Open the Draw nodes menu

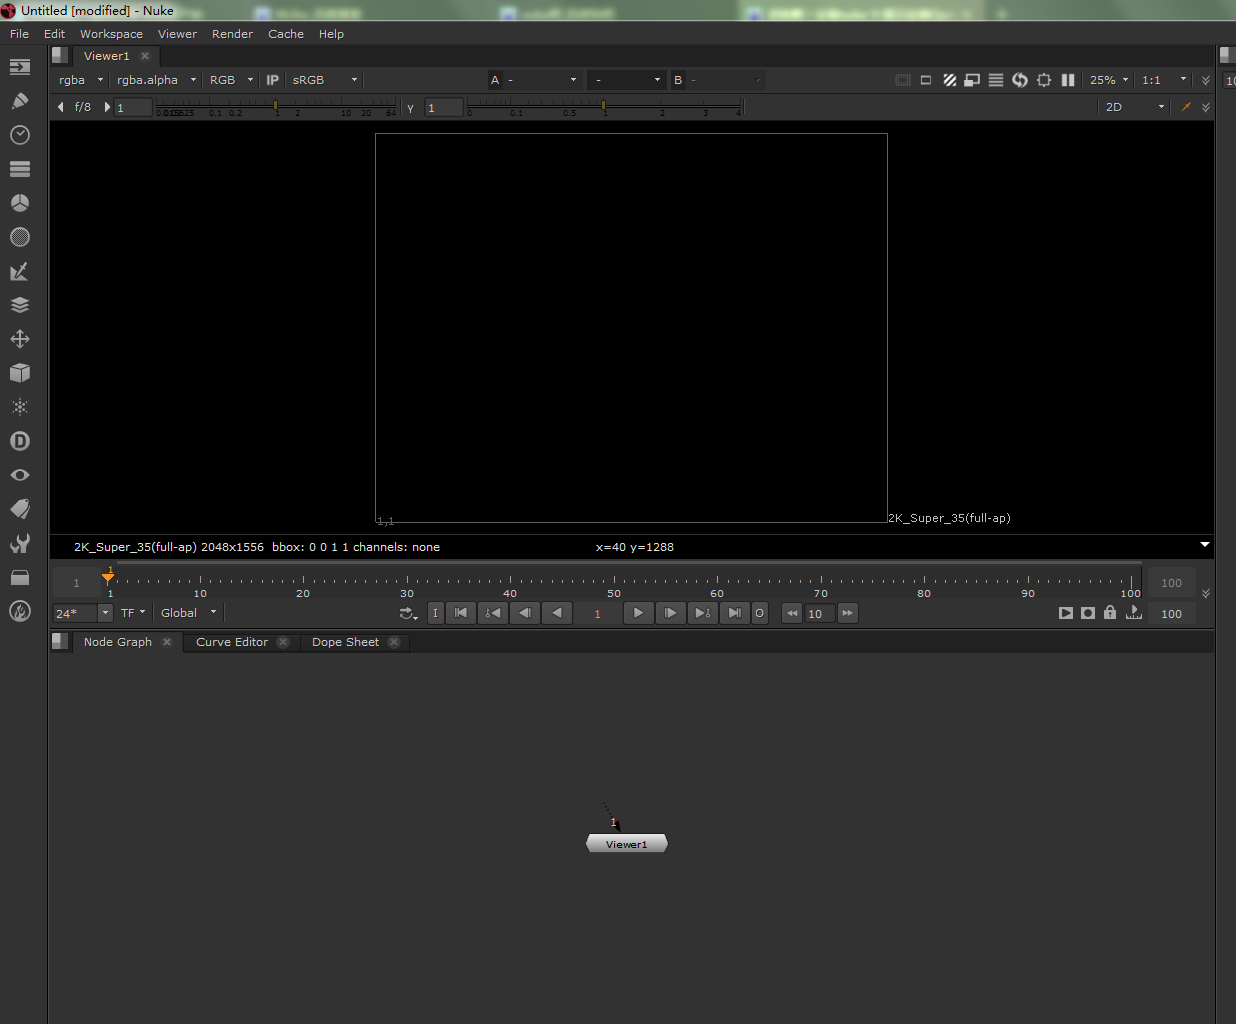click(20, 101)
